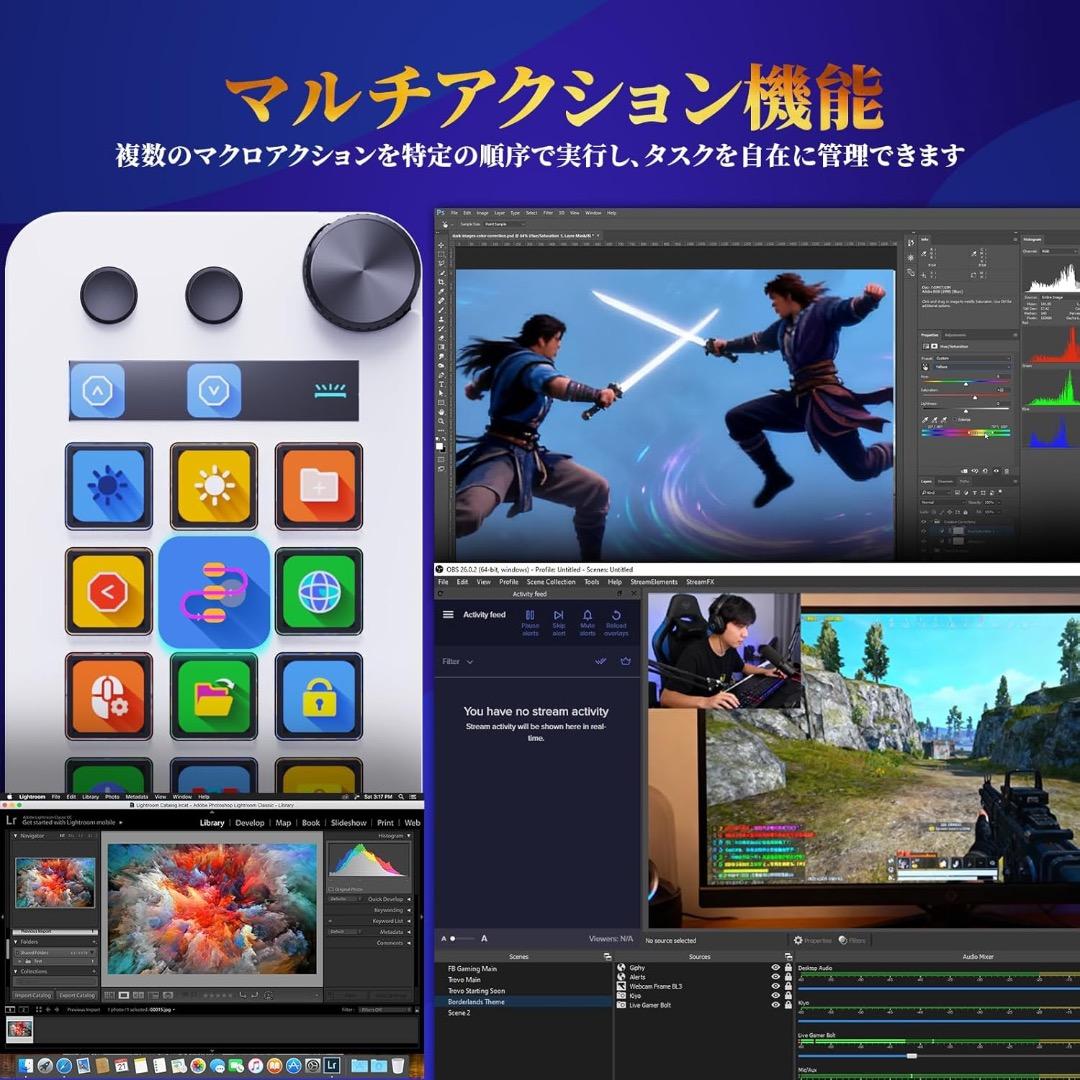
Task: Switch to the Develop module in Lightroom
Action: pyautogui.click(x=250, y=823)
